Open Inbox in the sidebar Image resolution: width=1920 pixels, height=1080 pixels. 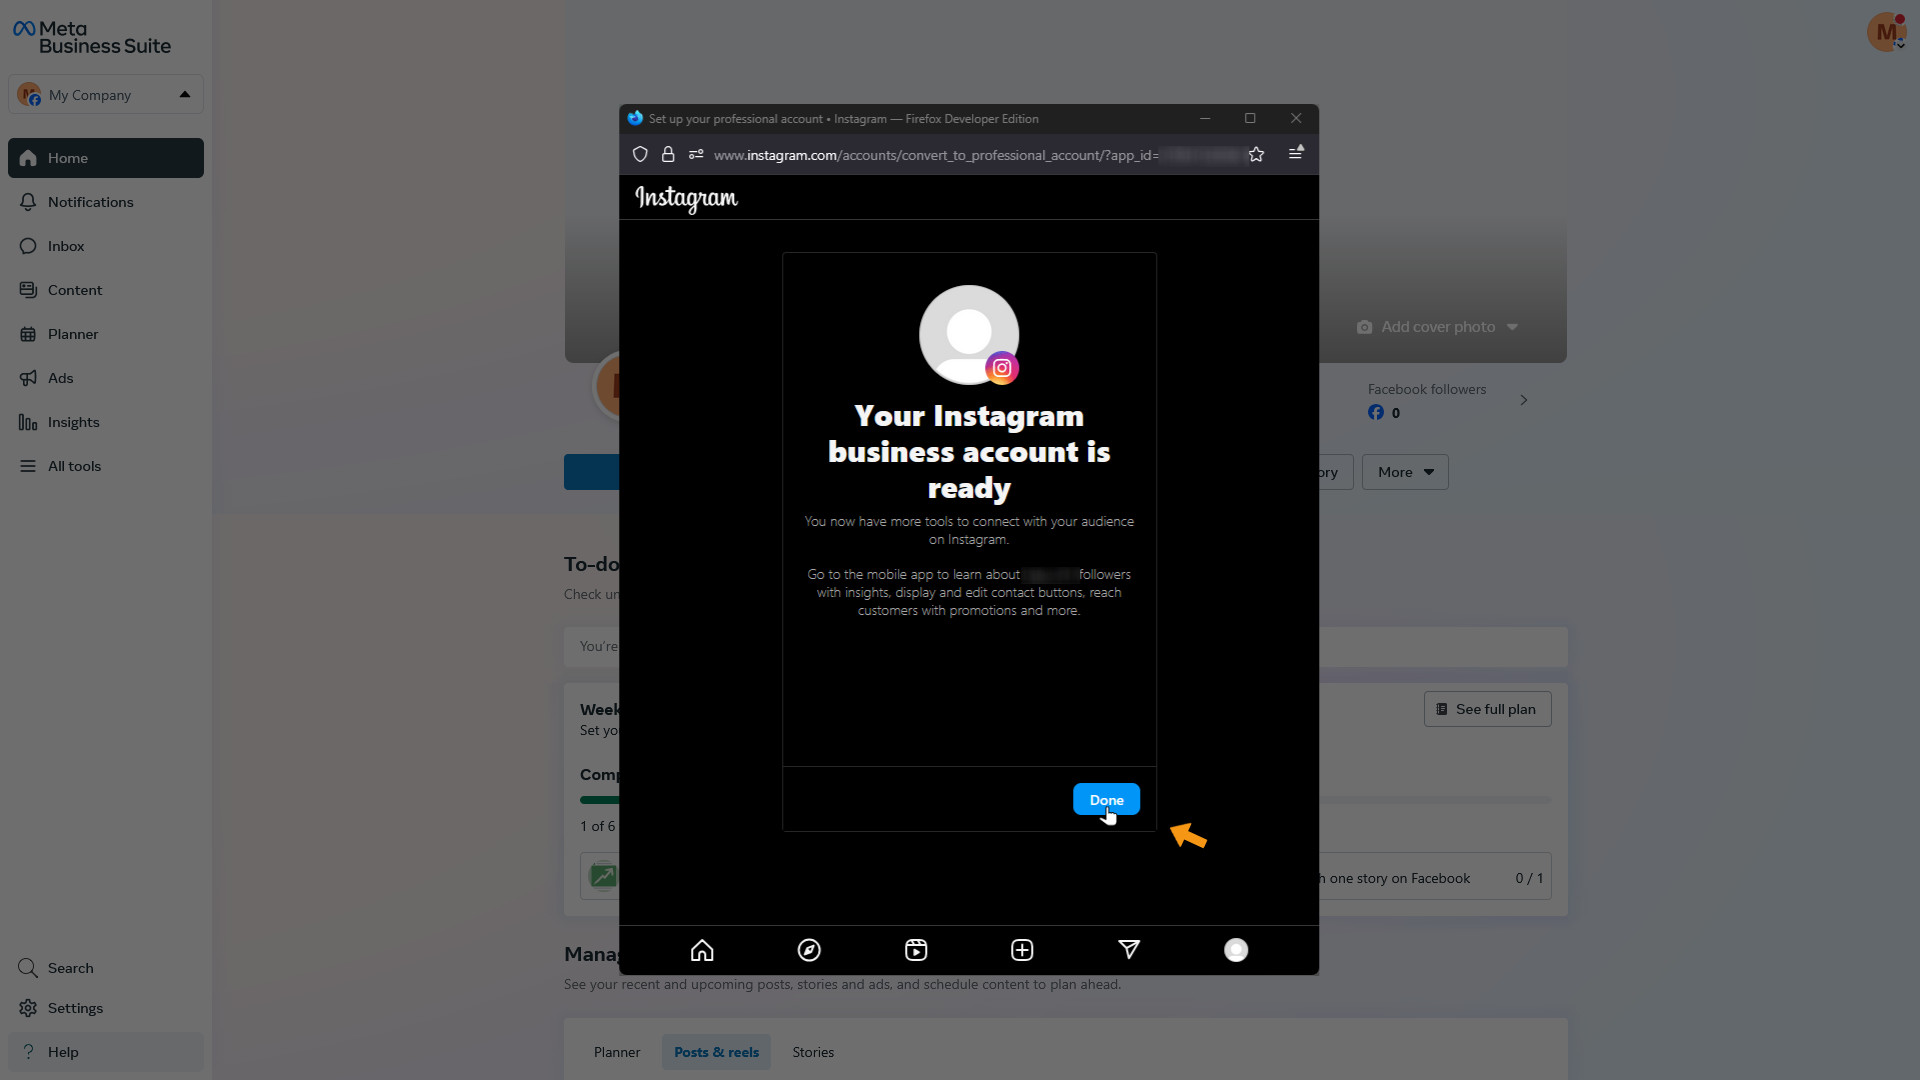coord(106,246)
